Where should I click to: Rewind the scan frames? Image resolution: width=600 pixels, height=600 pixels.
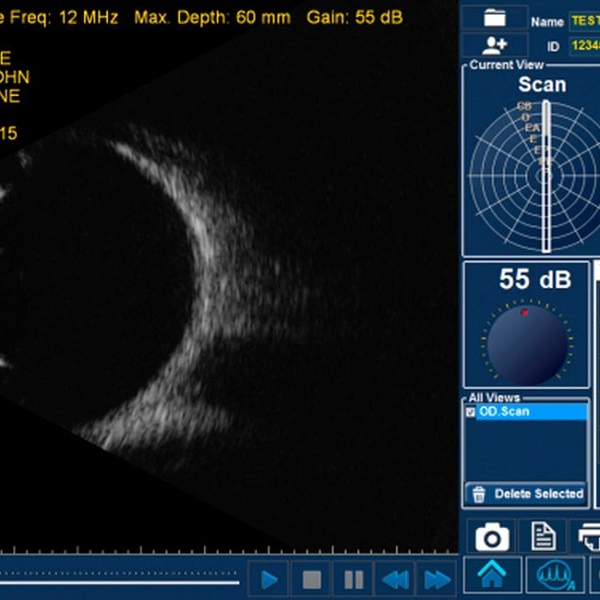click(395, 579)
